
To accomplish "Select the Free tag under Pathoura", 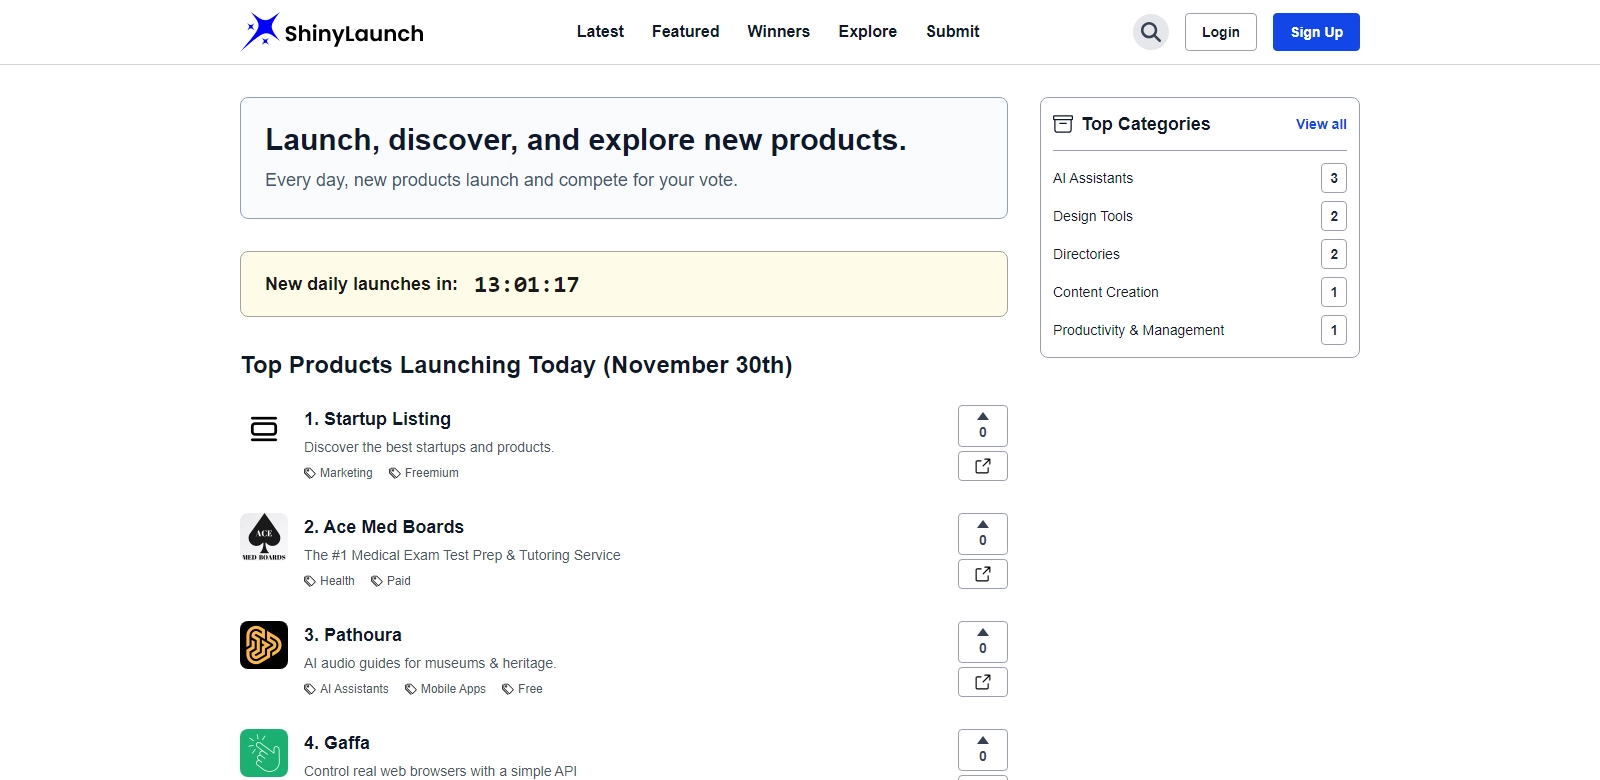I will [x=522, y=689].
